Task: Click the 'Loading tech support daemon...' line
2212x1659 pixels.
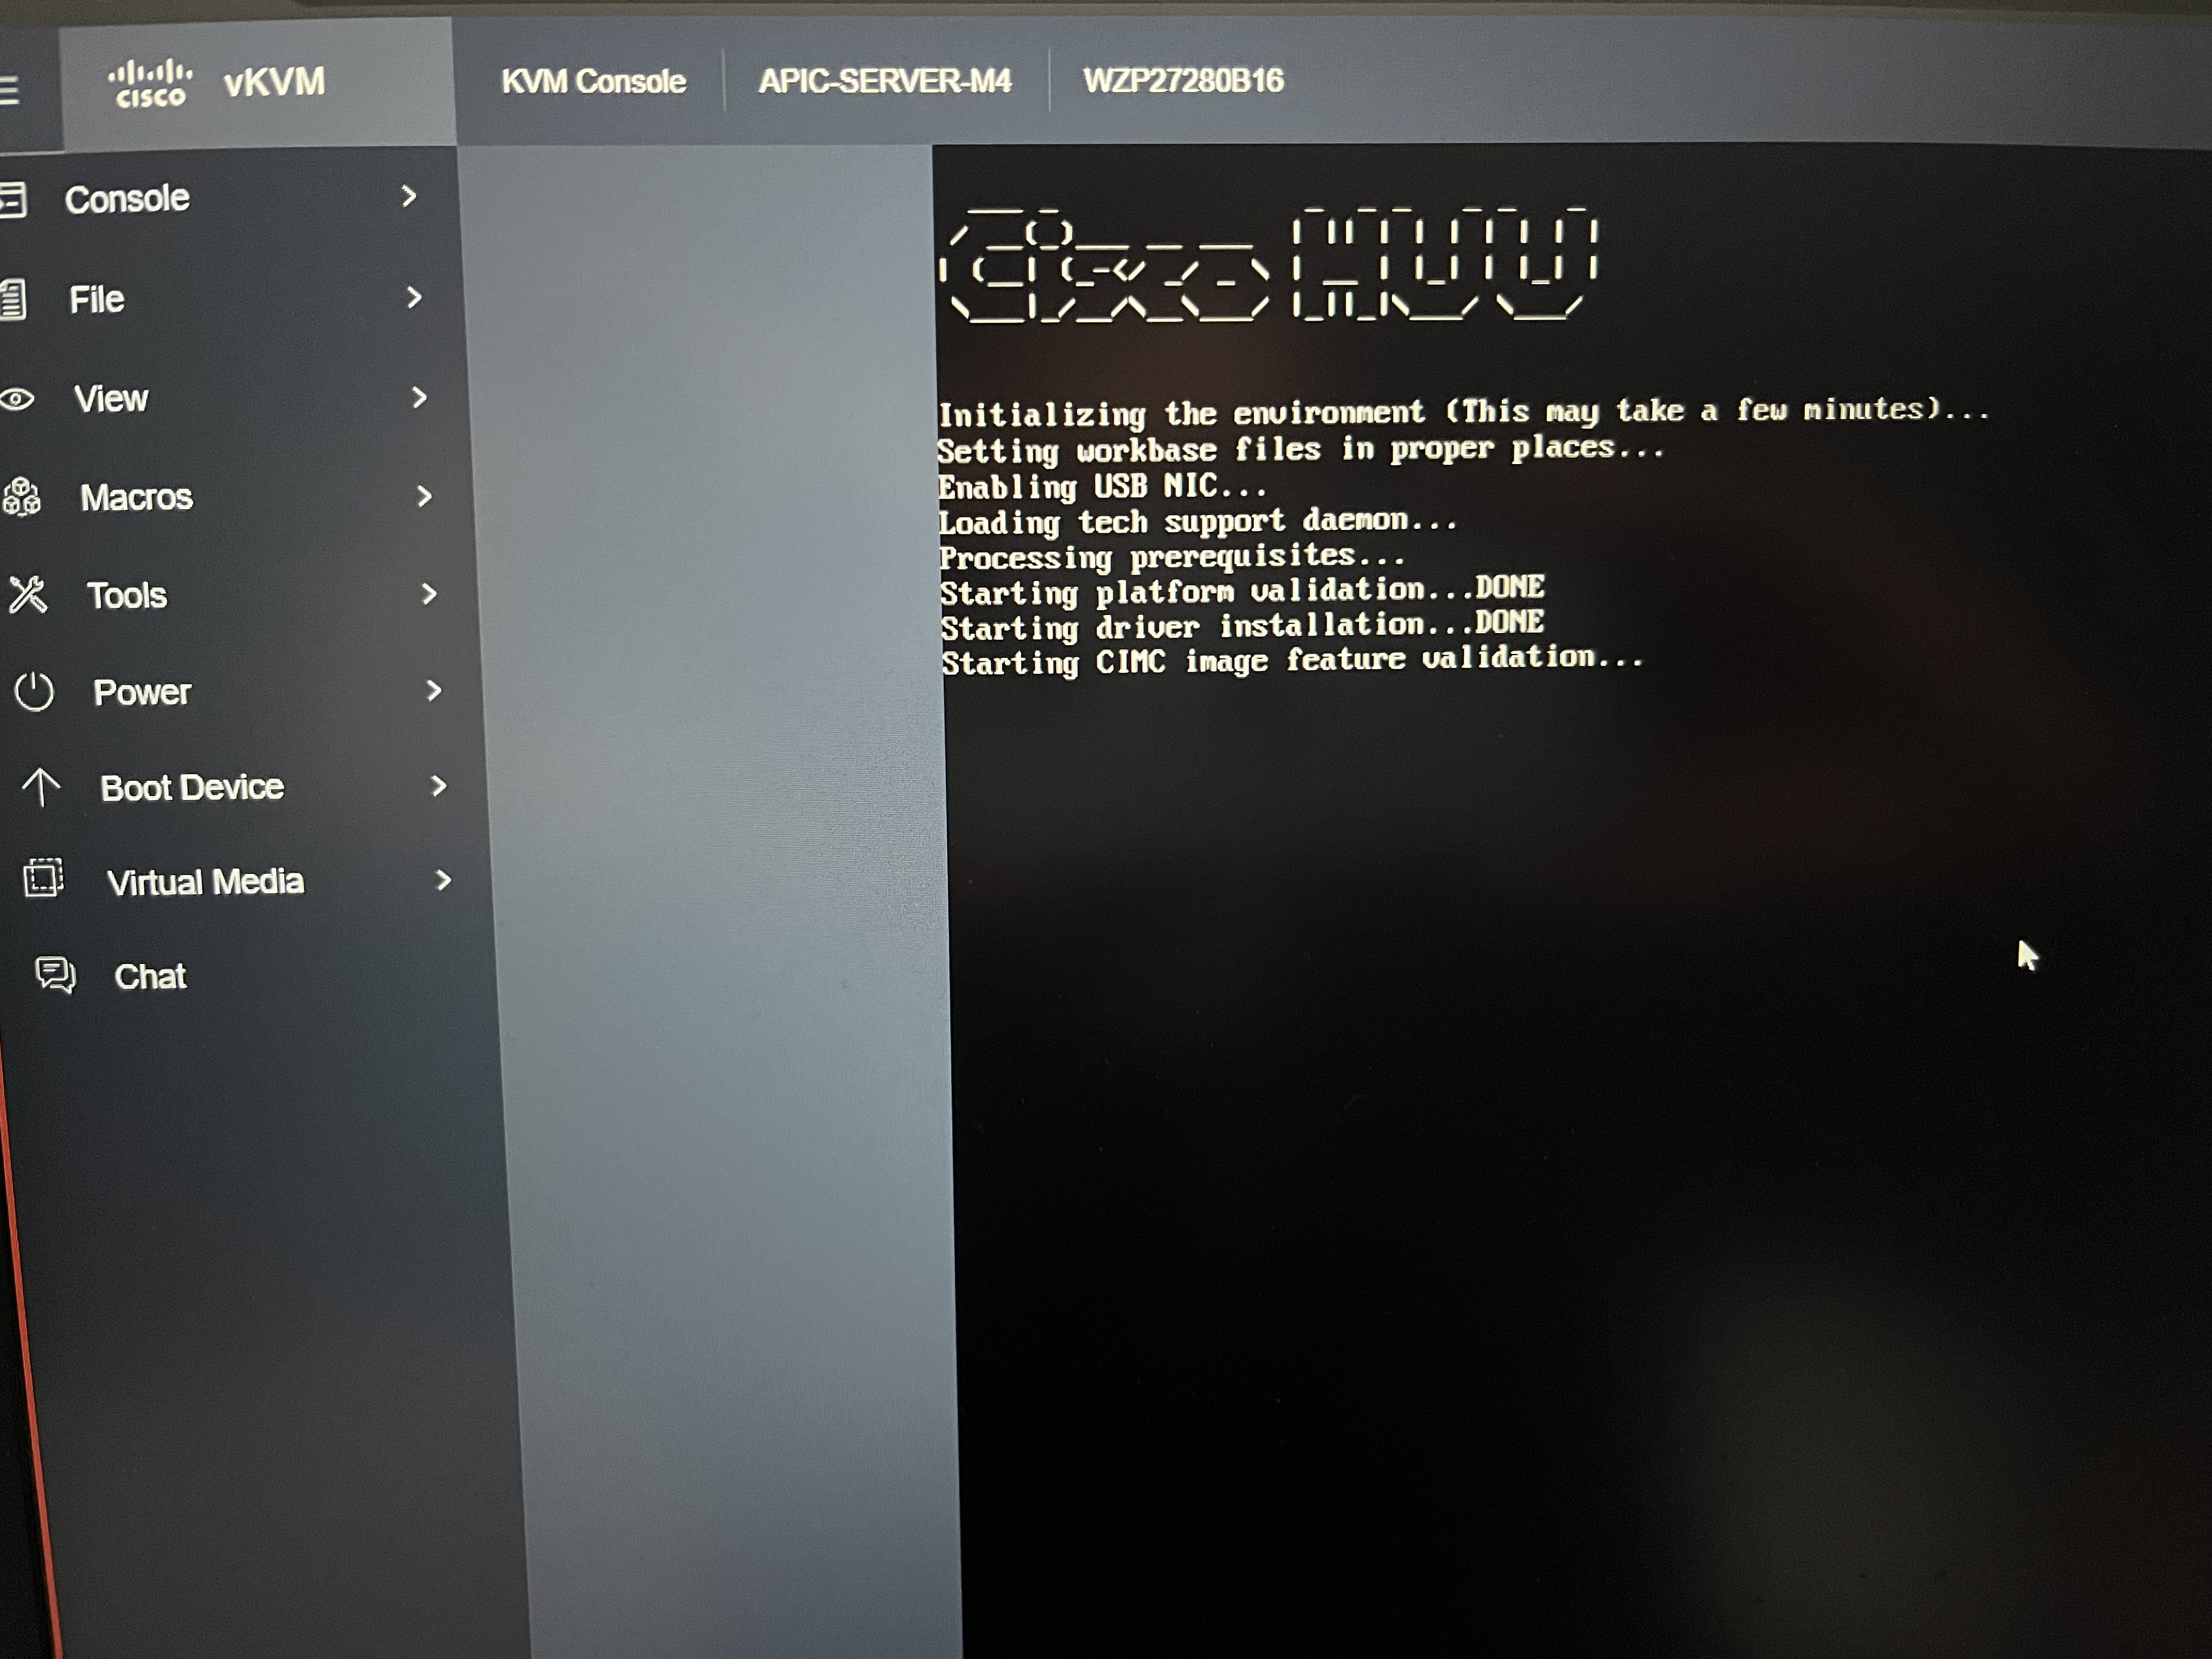Action: pyautogui.click(x=1198, y=521)
